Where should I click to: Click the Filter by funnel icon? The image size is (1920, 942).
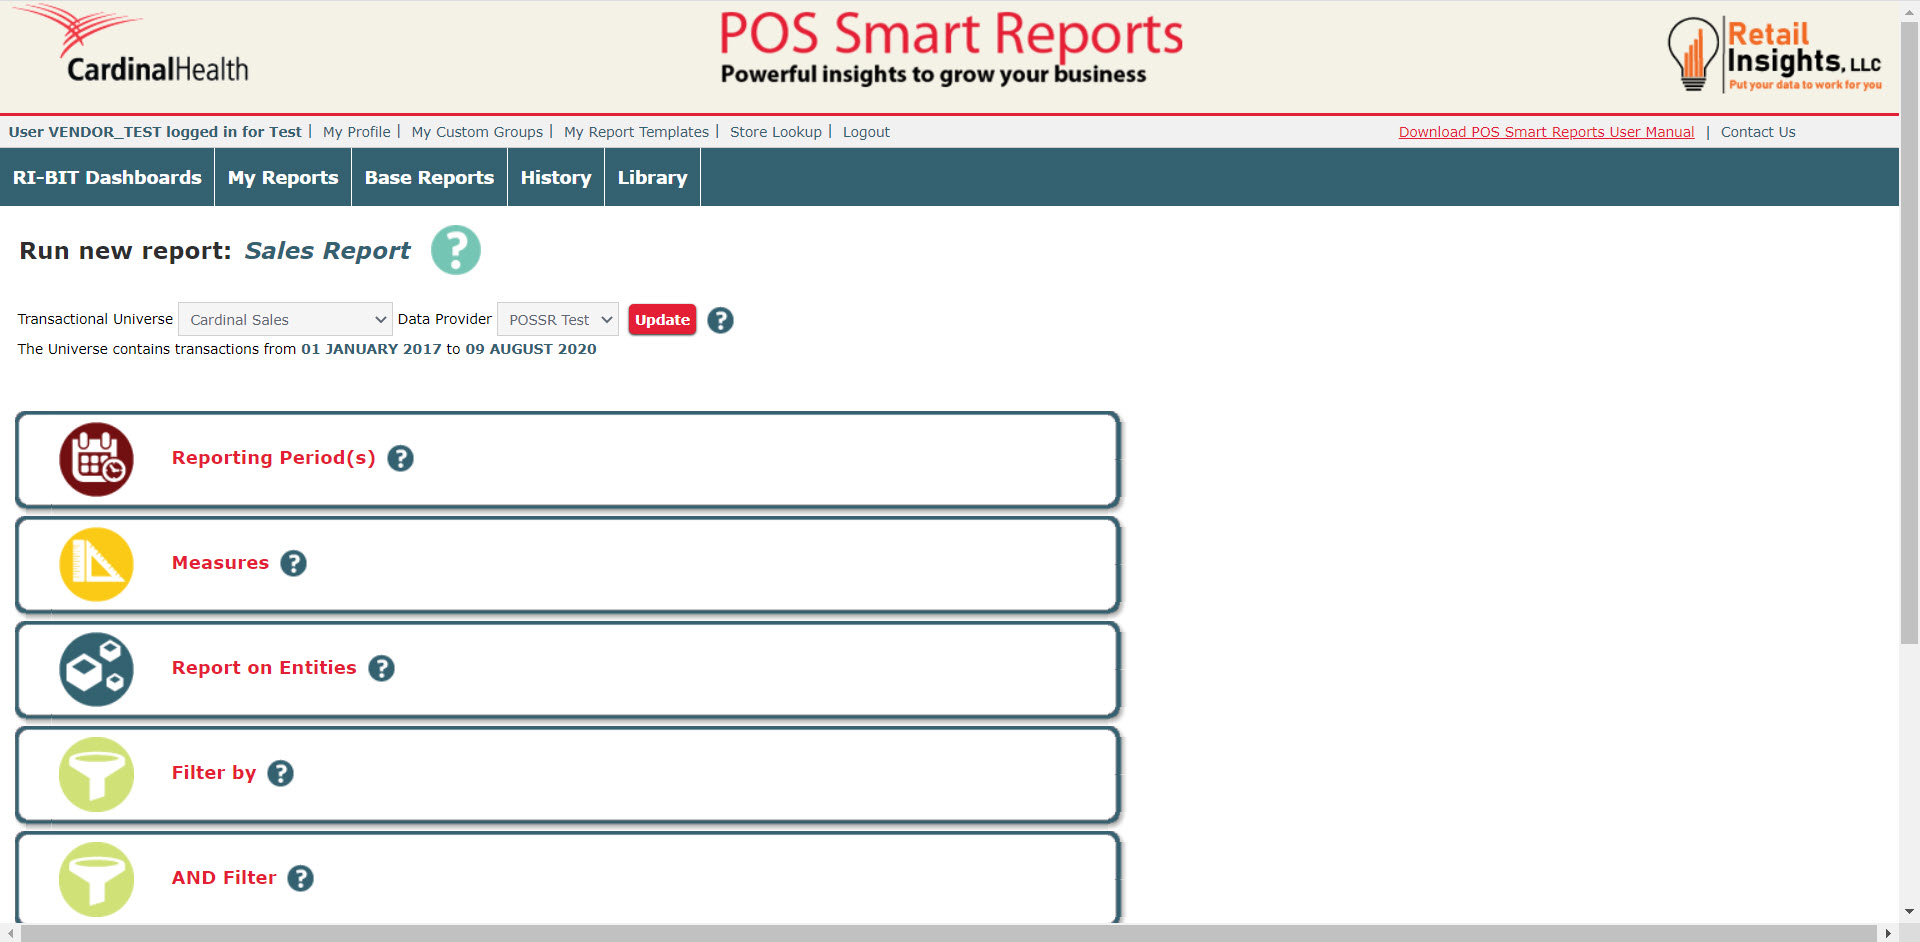(x=96, y=774)
